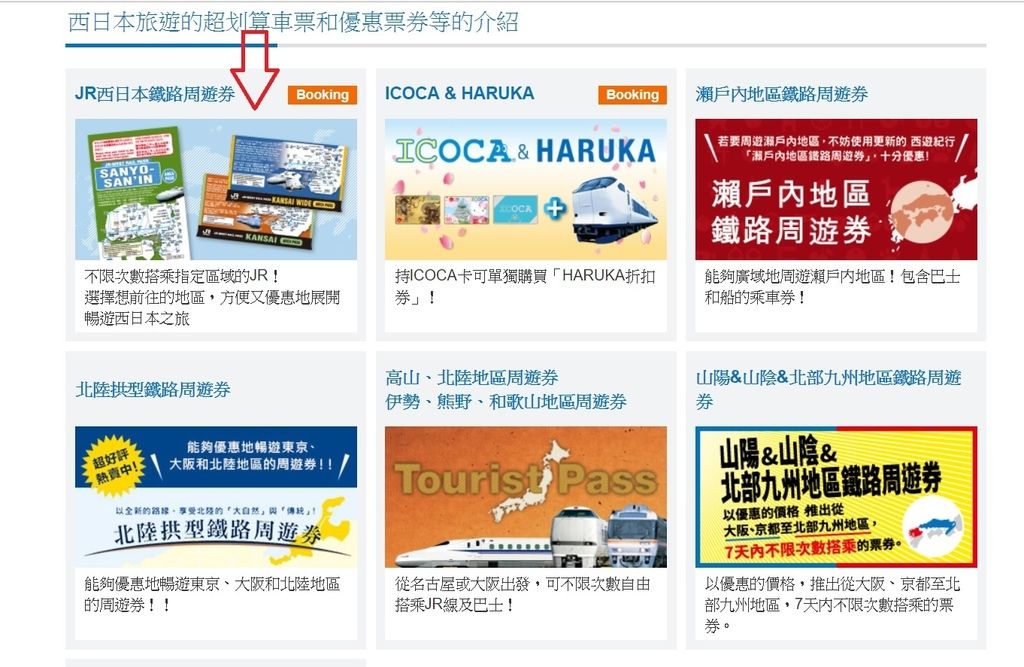Screen dimensions: 1024x667
Task: Click the Tourist Pass train banner image
Action: pyautogui.click(x=526, y=497)
